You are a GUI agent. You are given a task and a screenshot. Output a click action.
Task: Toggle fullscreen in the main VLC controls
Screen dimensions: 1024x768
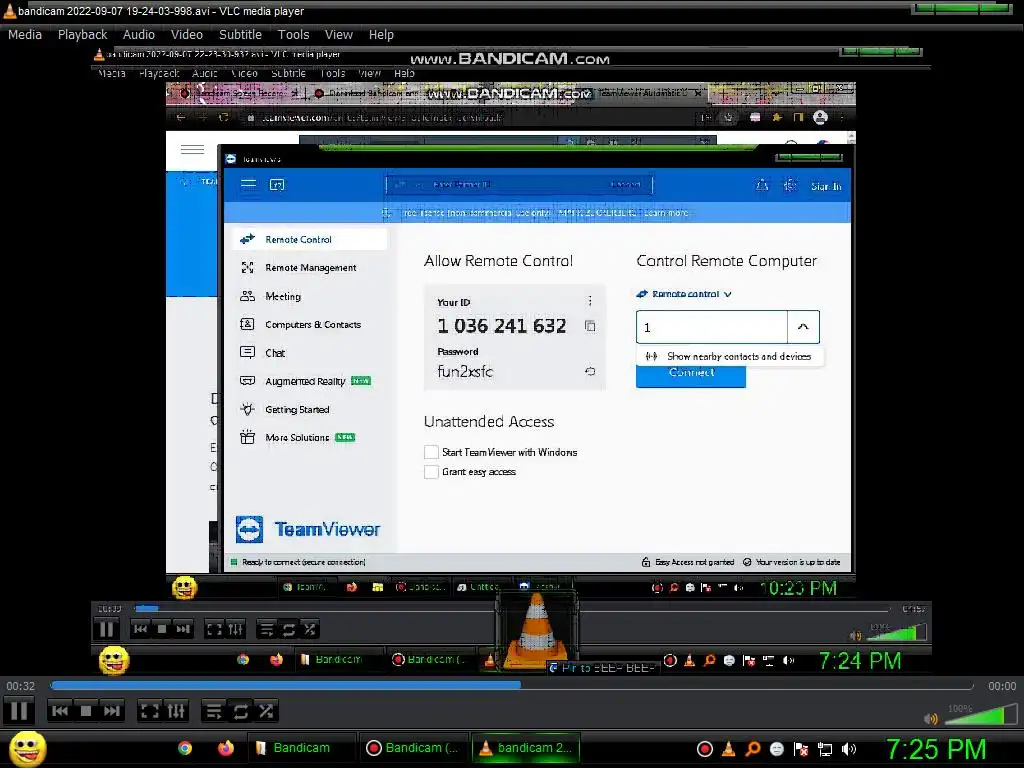pos(150,711)
